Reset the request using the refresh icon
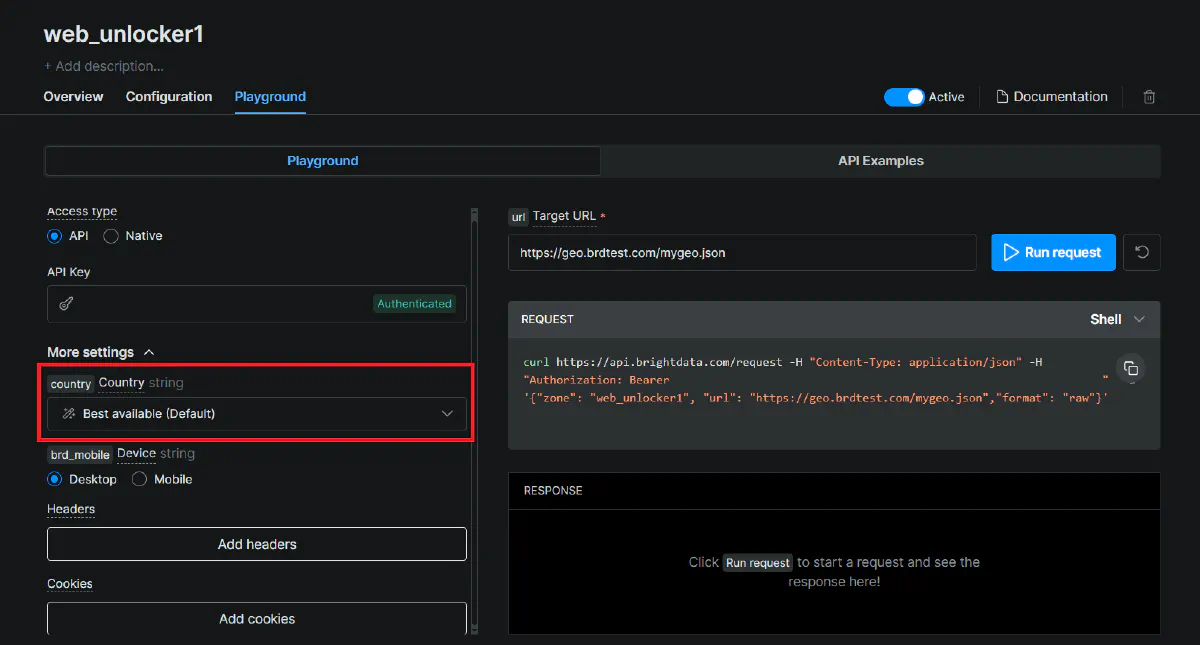The height and width of the screenshot is (645, 1200). 1141,252
